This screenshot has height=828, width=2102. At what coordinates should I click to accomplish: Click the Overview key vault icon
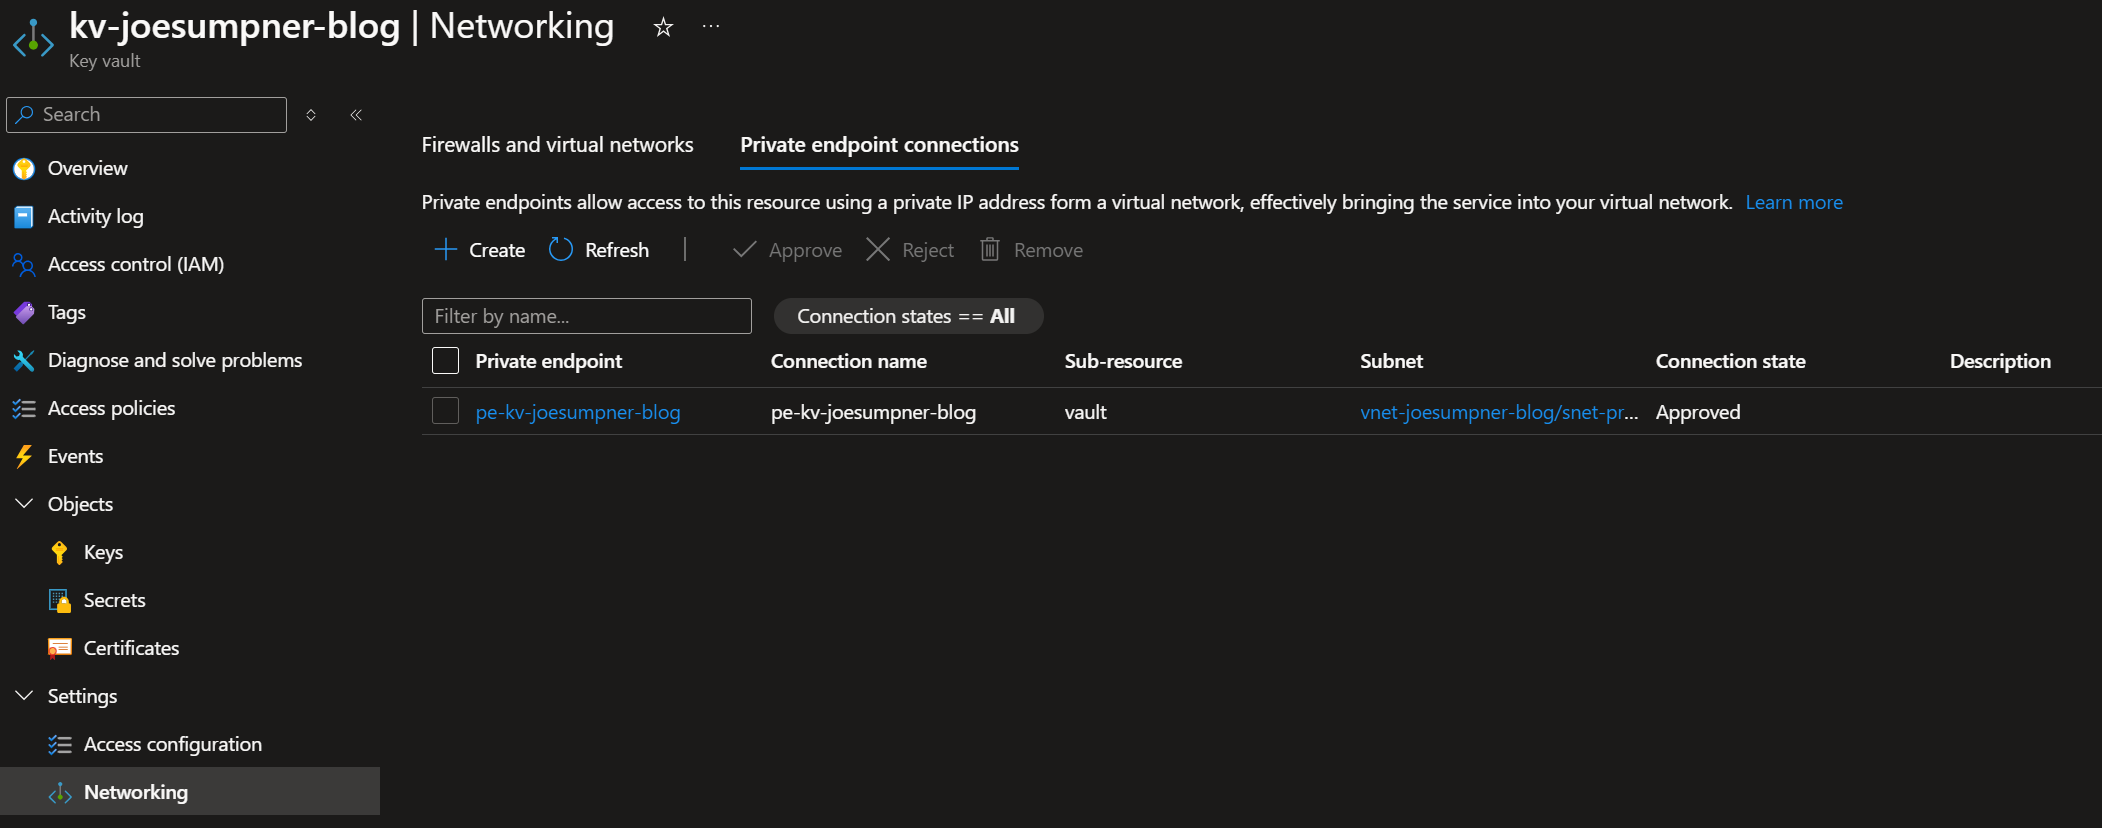24,169
